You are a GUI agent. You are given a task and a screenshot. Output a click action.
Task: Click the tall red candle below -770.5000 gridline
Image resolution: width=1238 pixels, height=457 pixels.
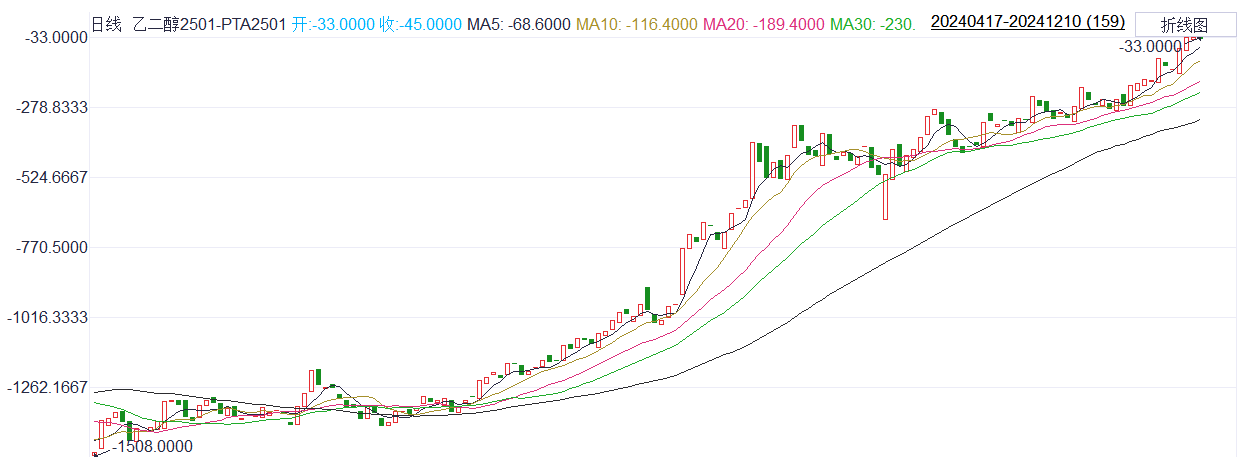click(682, 270)
